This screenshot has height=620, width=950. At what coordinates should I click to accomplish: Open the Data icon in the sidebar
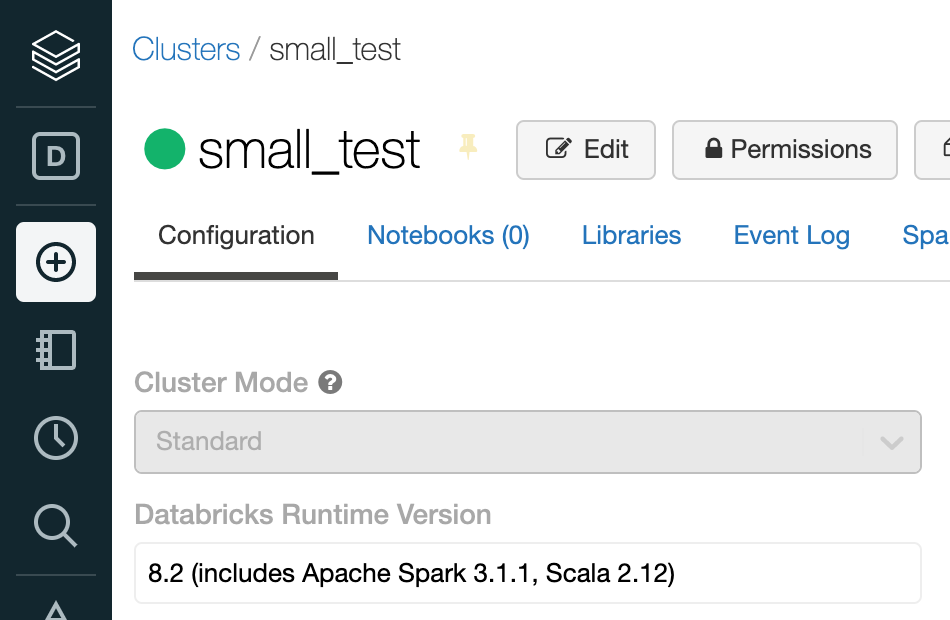pyautogui.click(x=55, y=156)
